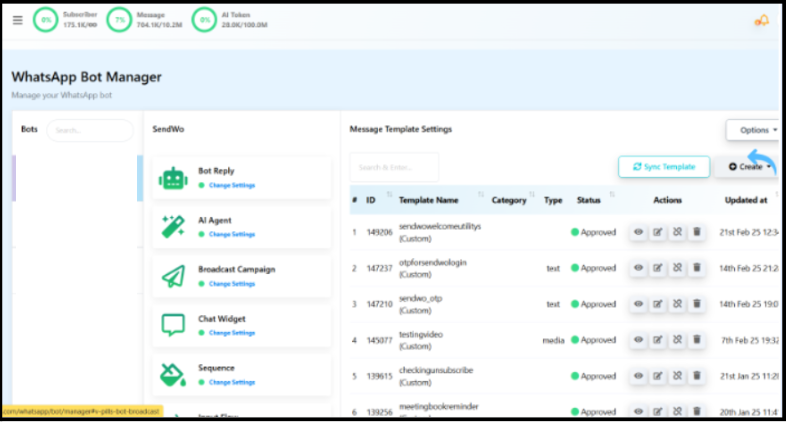Click the Sequence paint bucket icon
Viewport: 786px width, 422px height.
(173, 374)
